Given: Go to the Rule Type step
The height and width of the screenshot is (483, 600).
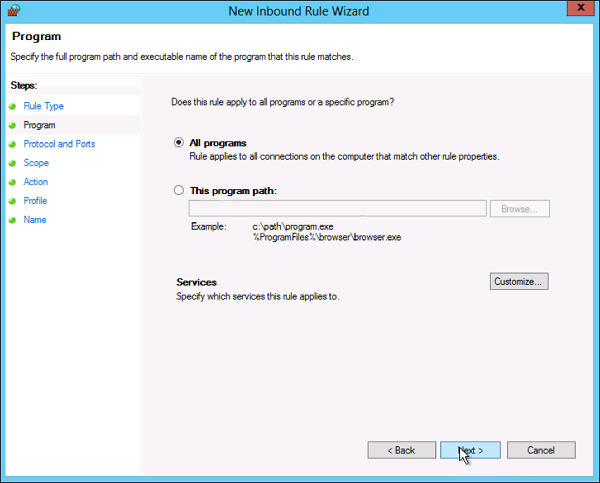Looking at the screenshot, I should point(43,106).
